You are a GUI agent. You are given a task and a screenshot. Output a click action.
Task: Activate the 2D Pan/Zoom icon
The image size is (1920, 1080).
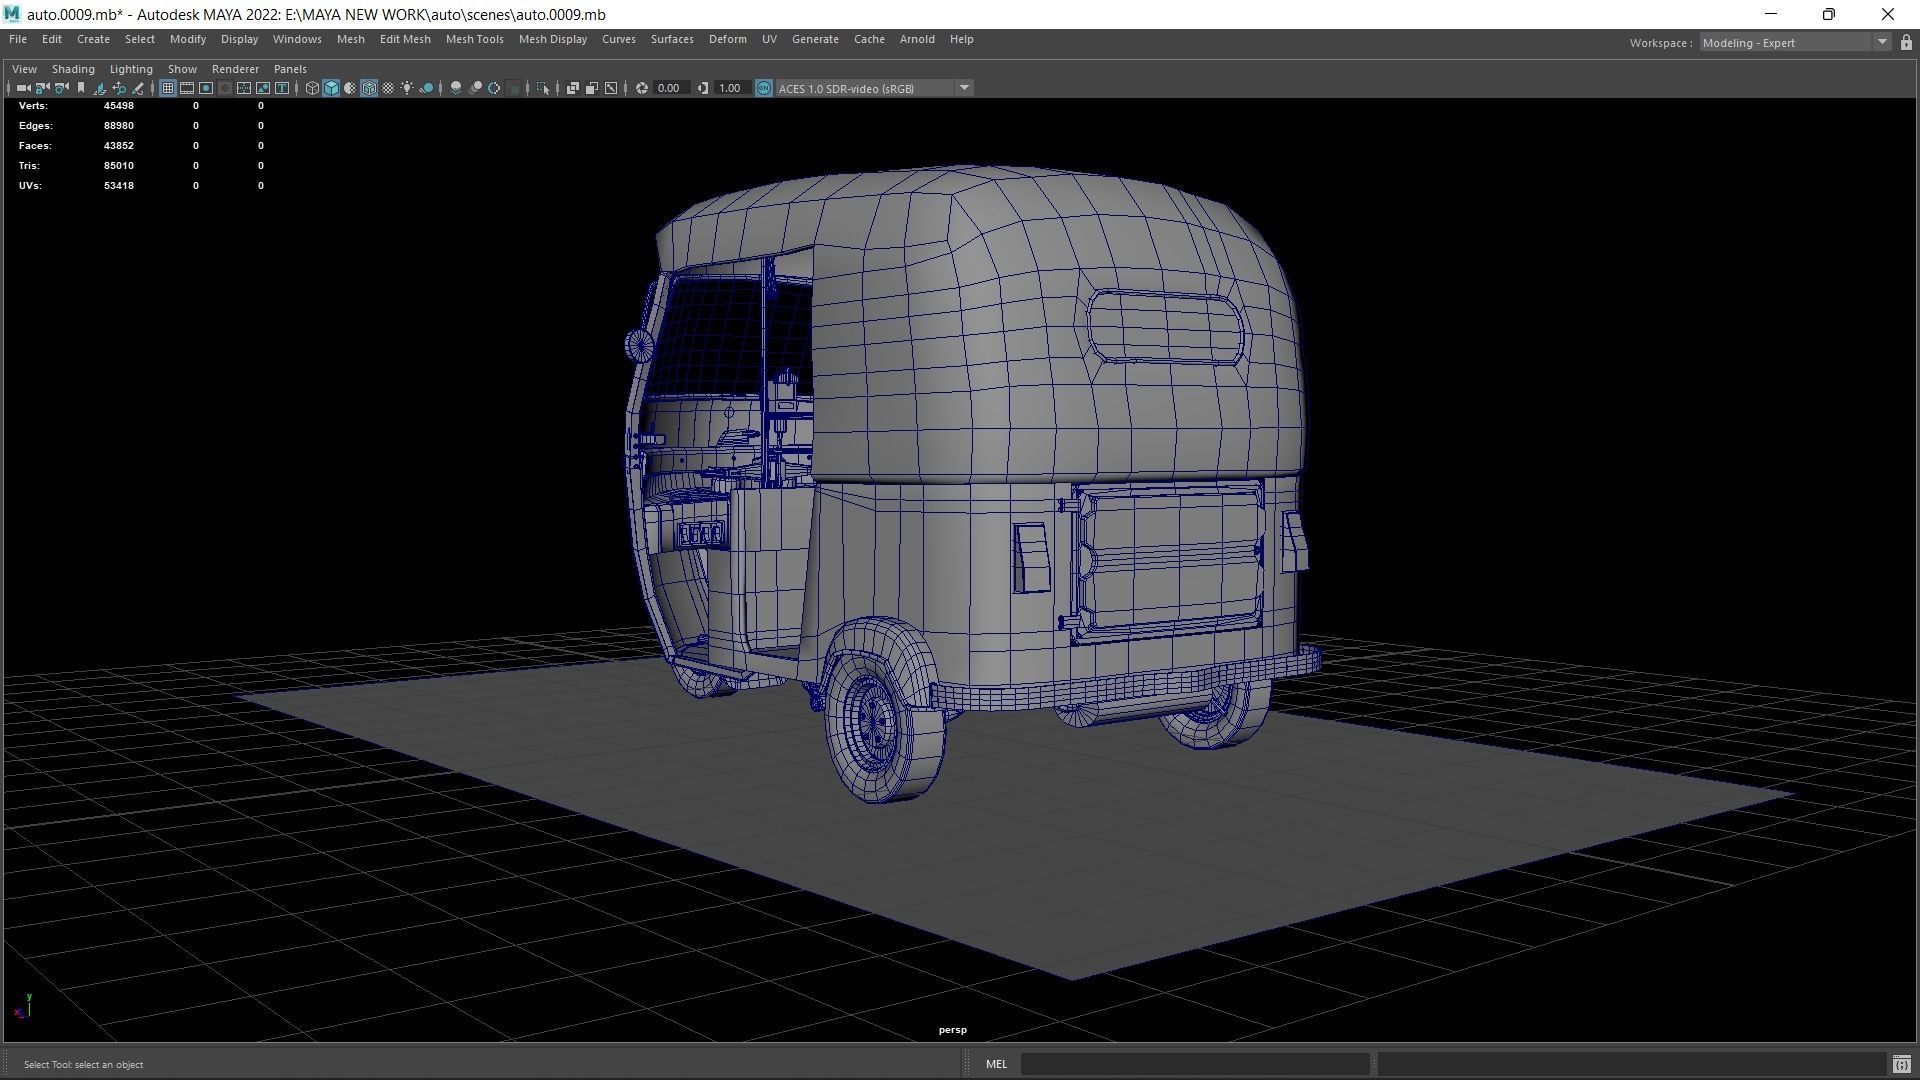pos(119,88)
